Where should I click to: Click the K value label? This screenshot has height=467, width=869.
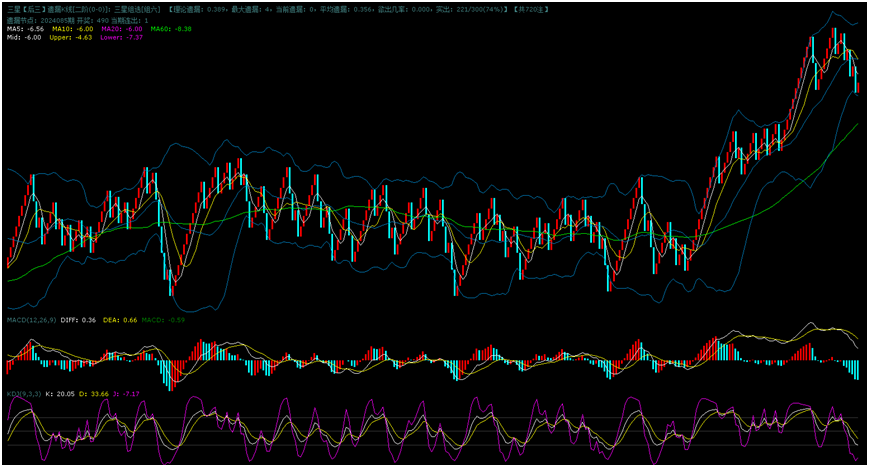(59, 394)
